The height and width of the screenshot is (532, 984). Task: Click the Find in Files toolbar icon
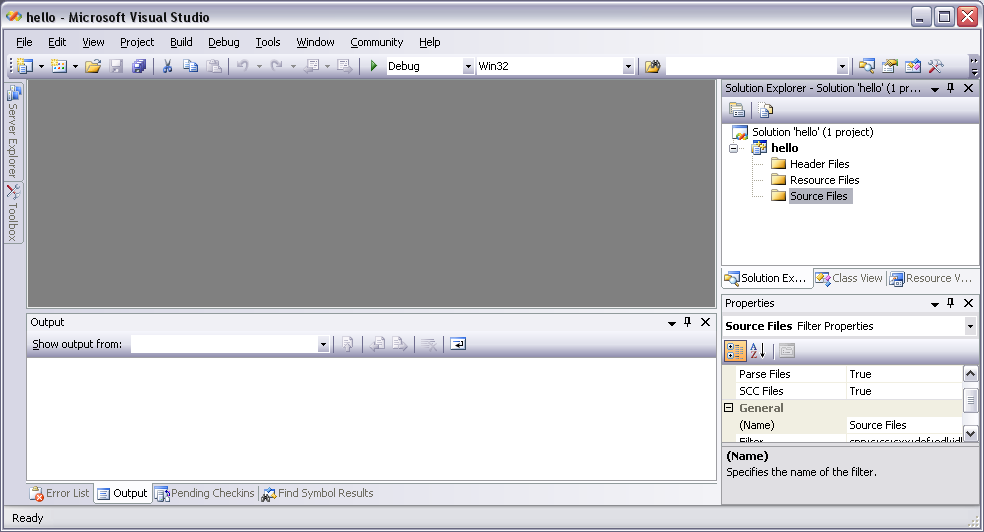pos(653,66)
